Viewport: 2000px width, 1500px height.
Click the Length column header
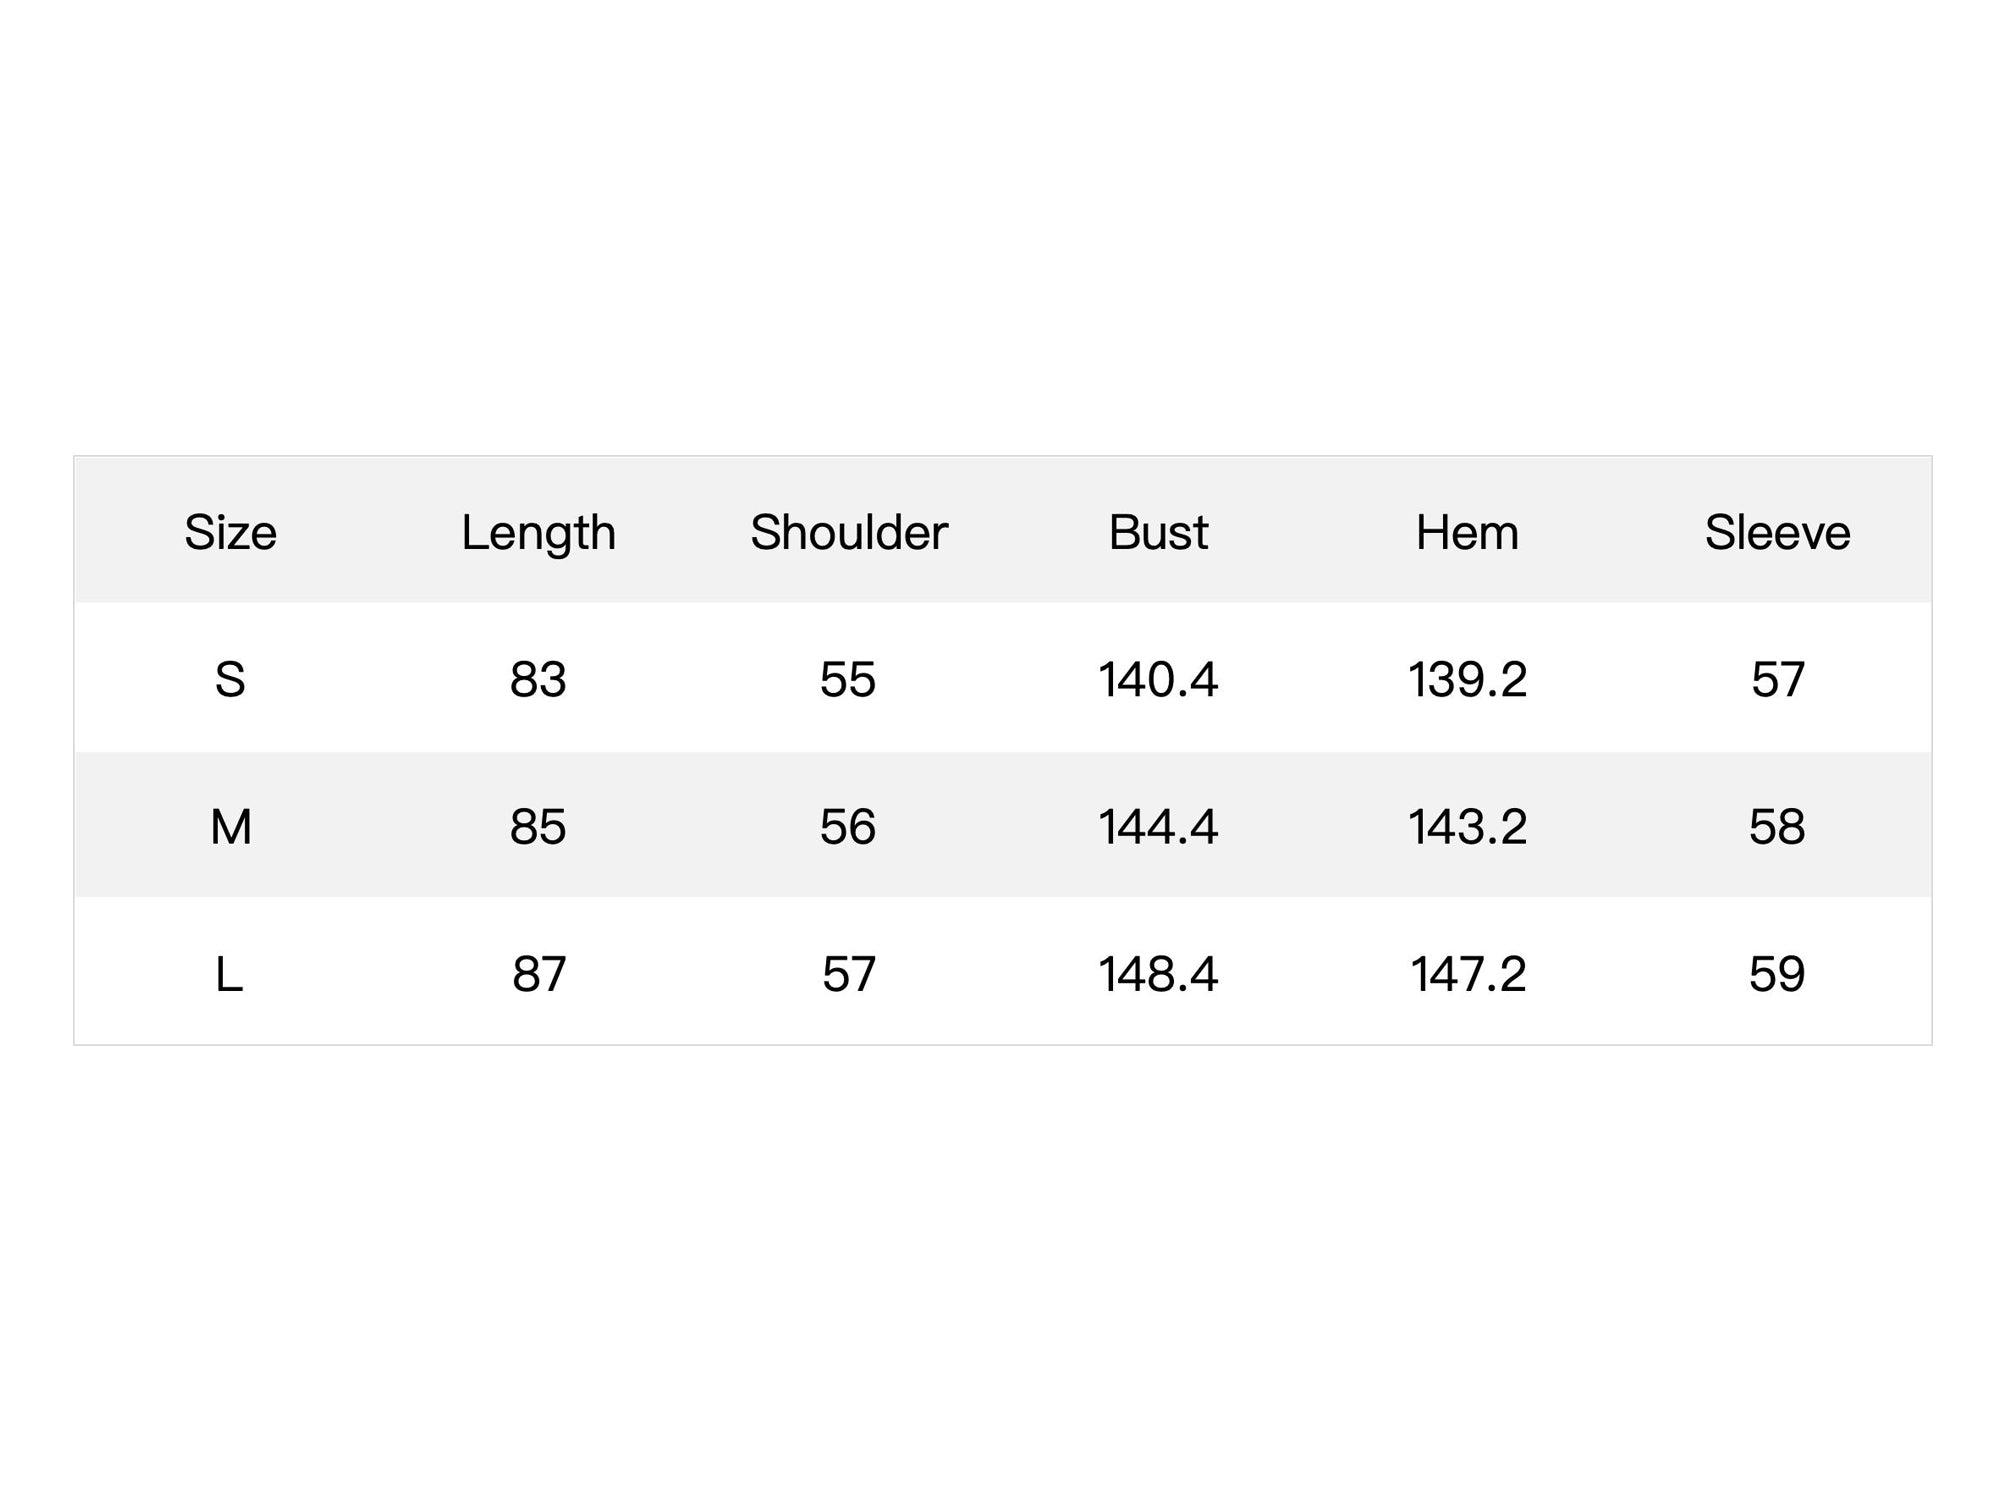tap(538, 534)
